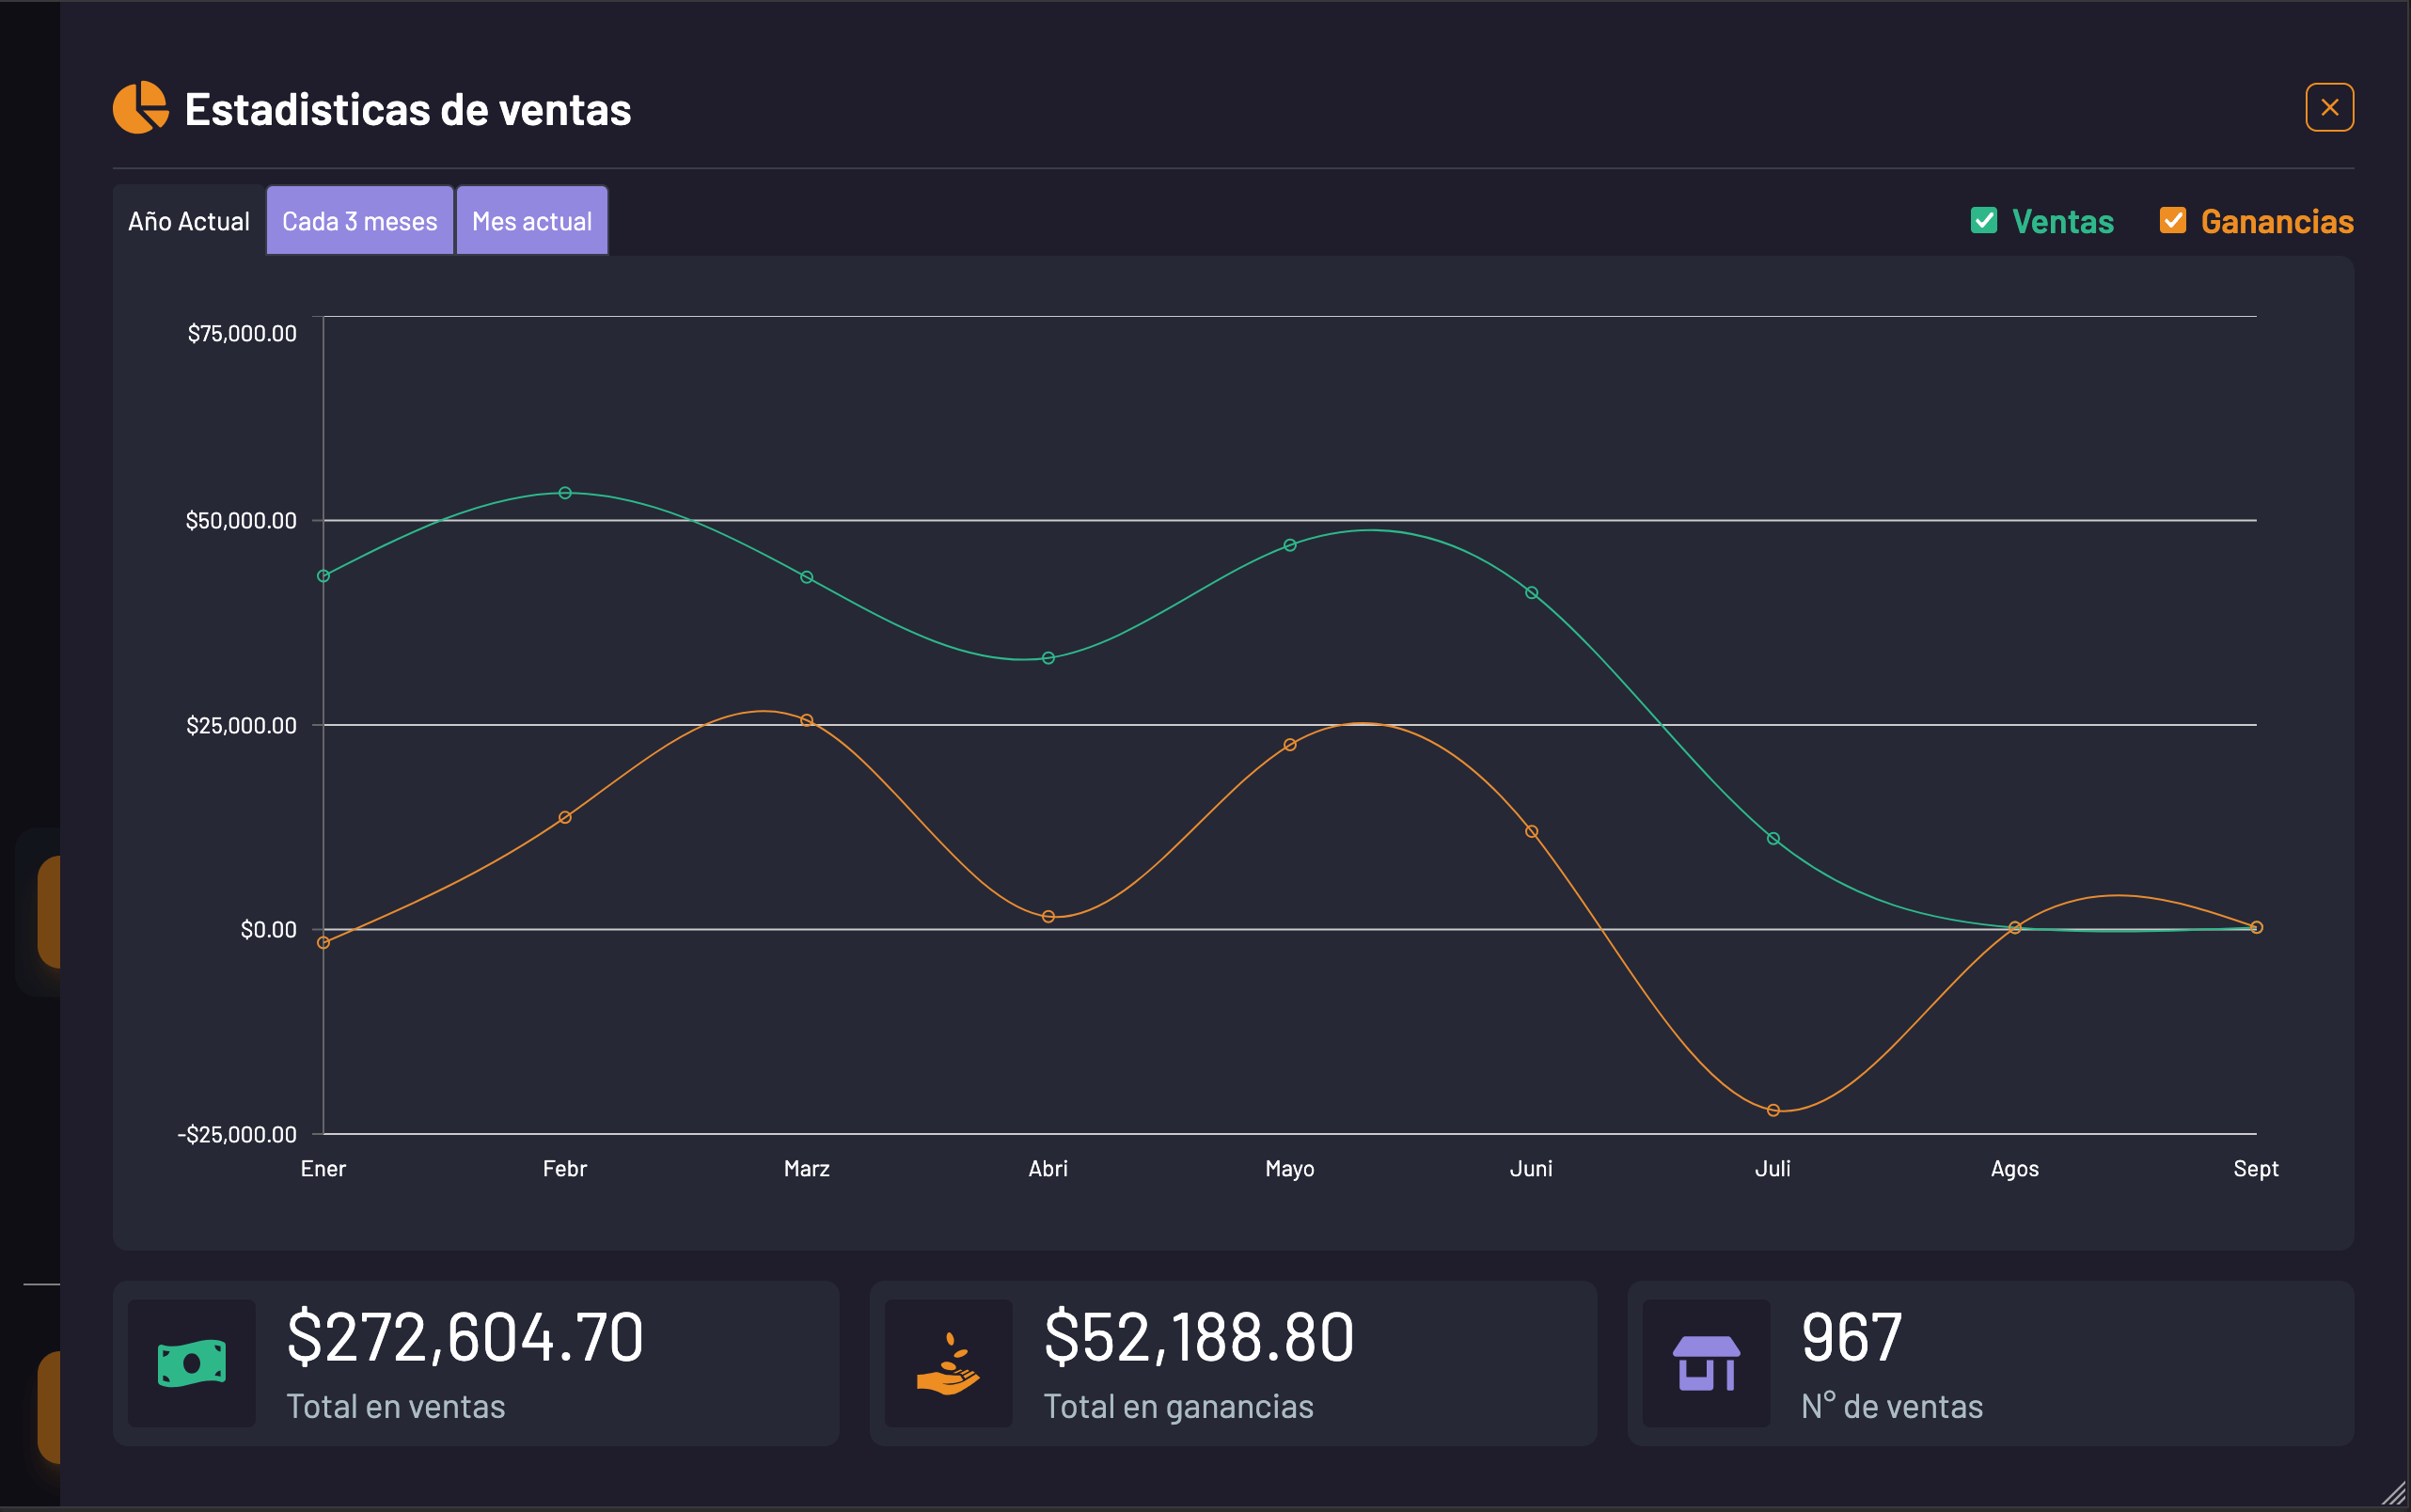Uncheck the Ventas checkbox

coord(1983,220)
